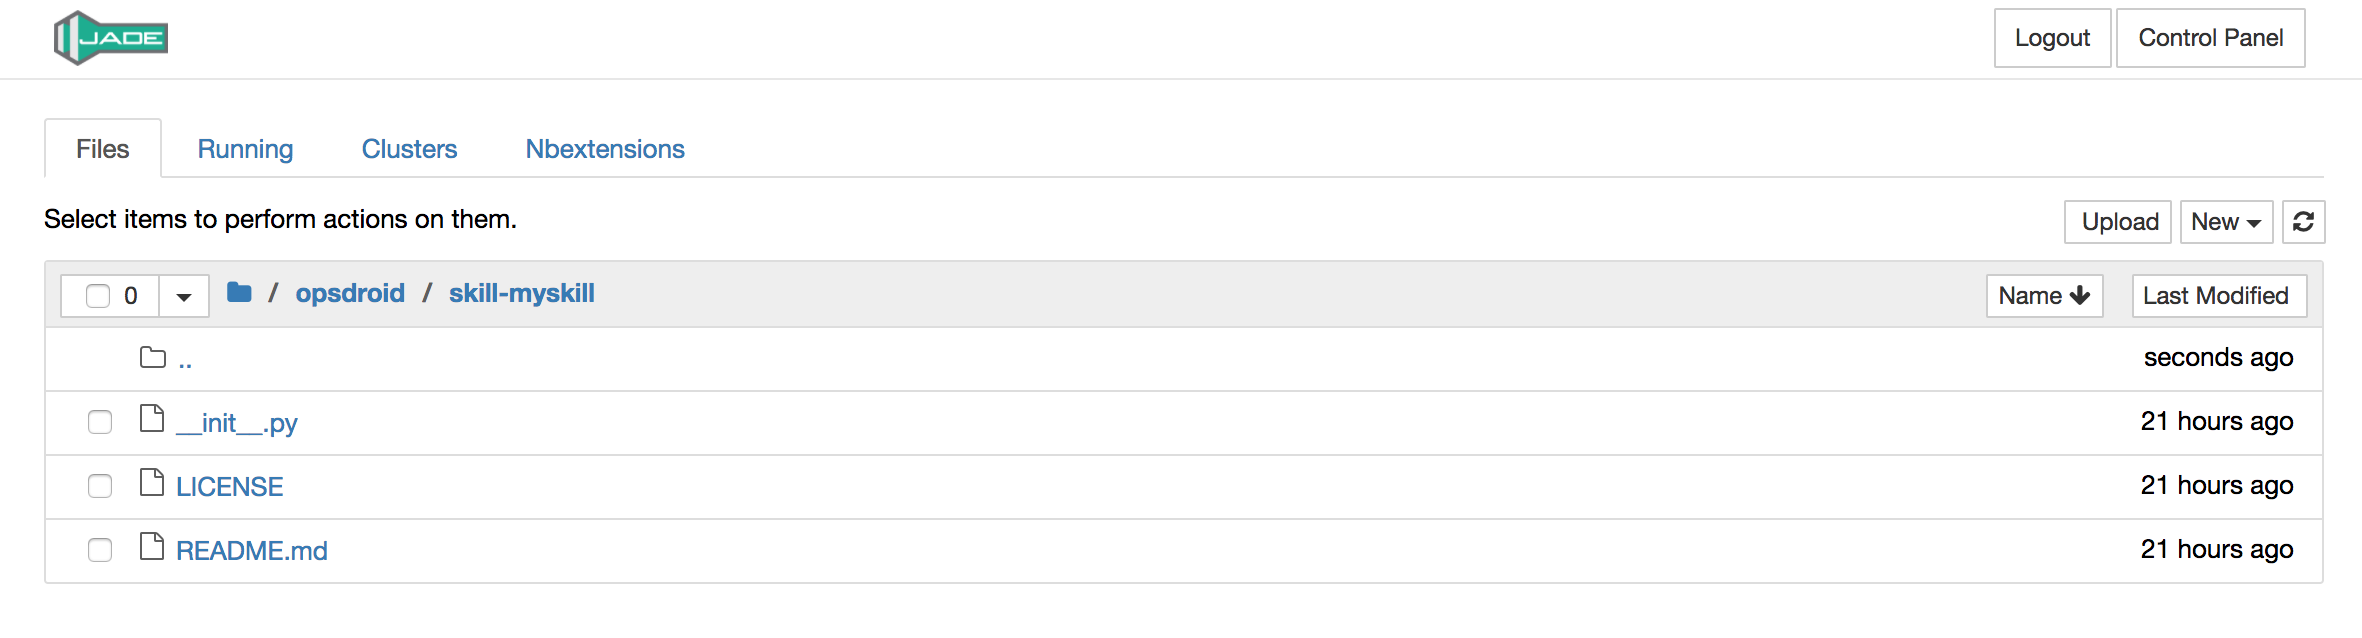Image resolution: width=2362 pixels, height=638 pixels.
Task: Click the LICENSE file icon
Action: (152, 483)
